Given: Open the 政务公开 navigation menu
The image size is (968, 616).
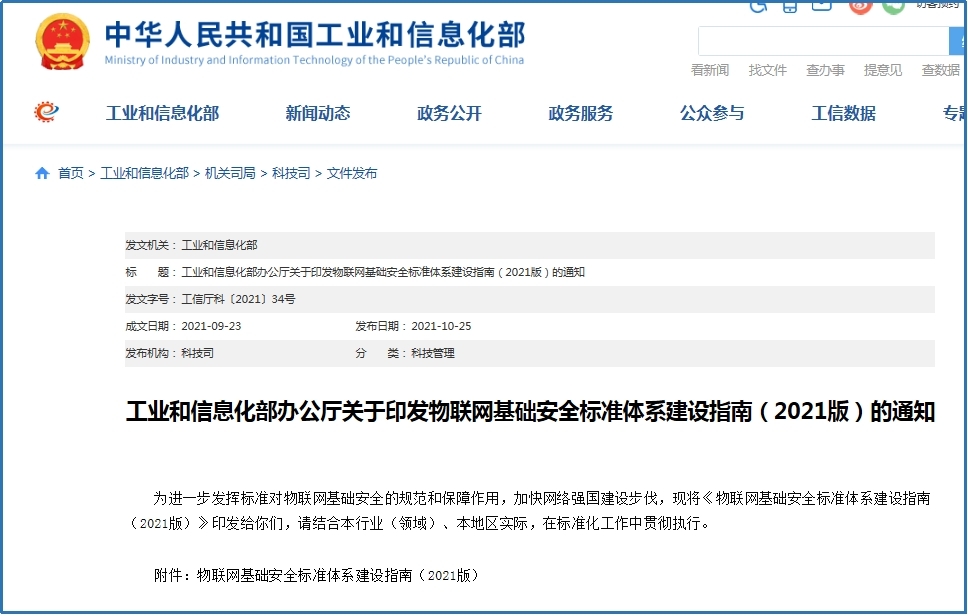Looking at the screenshot, I should click(x=449, y=114).
